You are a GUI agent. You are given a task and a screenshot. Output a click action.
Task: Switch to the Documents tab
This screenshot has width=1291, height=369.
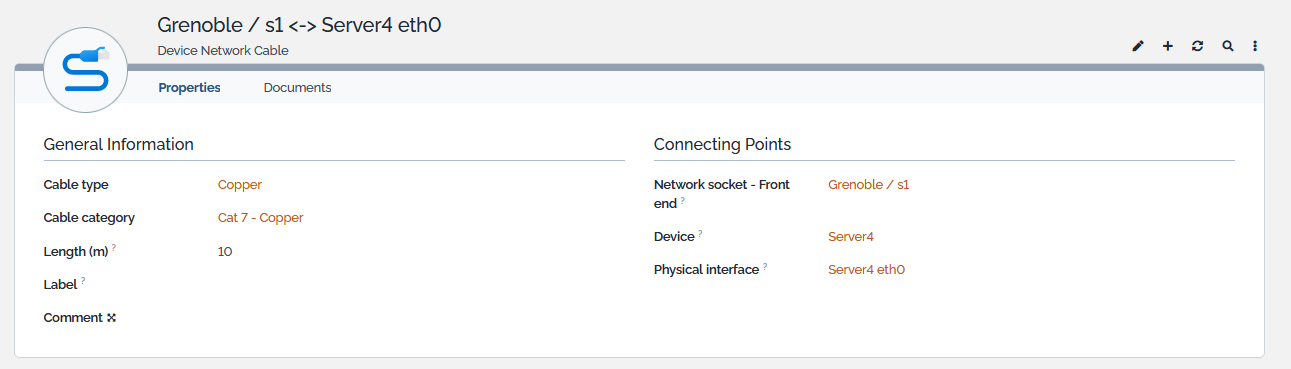297,88
